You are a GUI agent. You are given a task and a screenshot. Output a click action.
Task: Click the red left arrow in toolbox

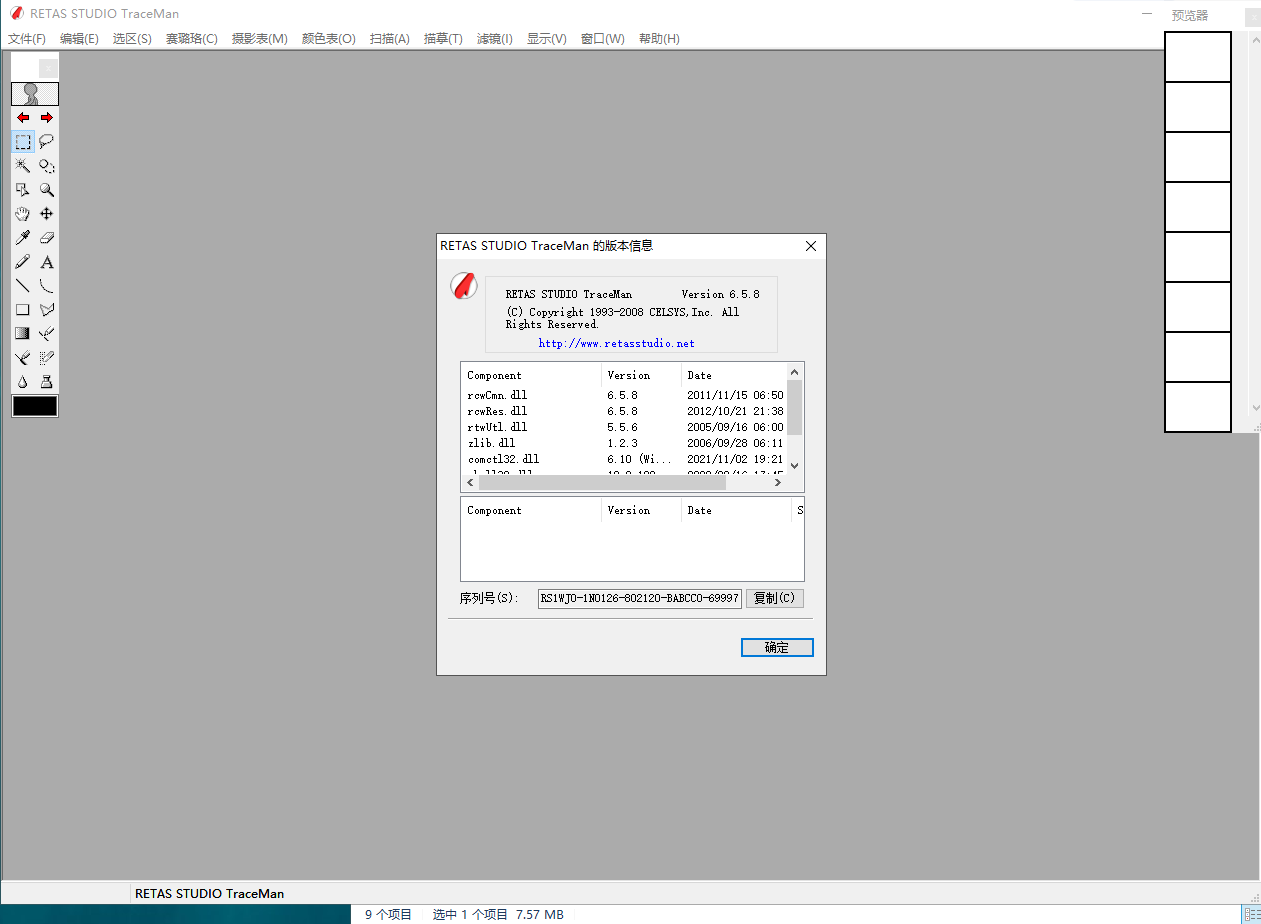point(23,118)
